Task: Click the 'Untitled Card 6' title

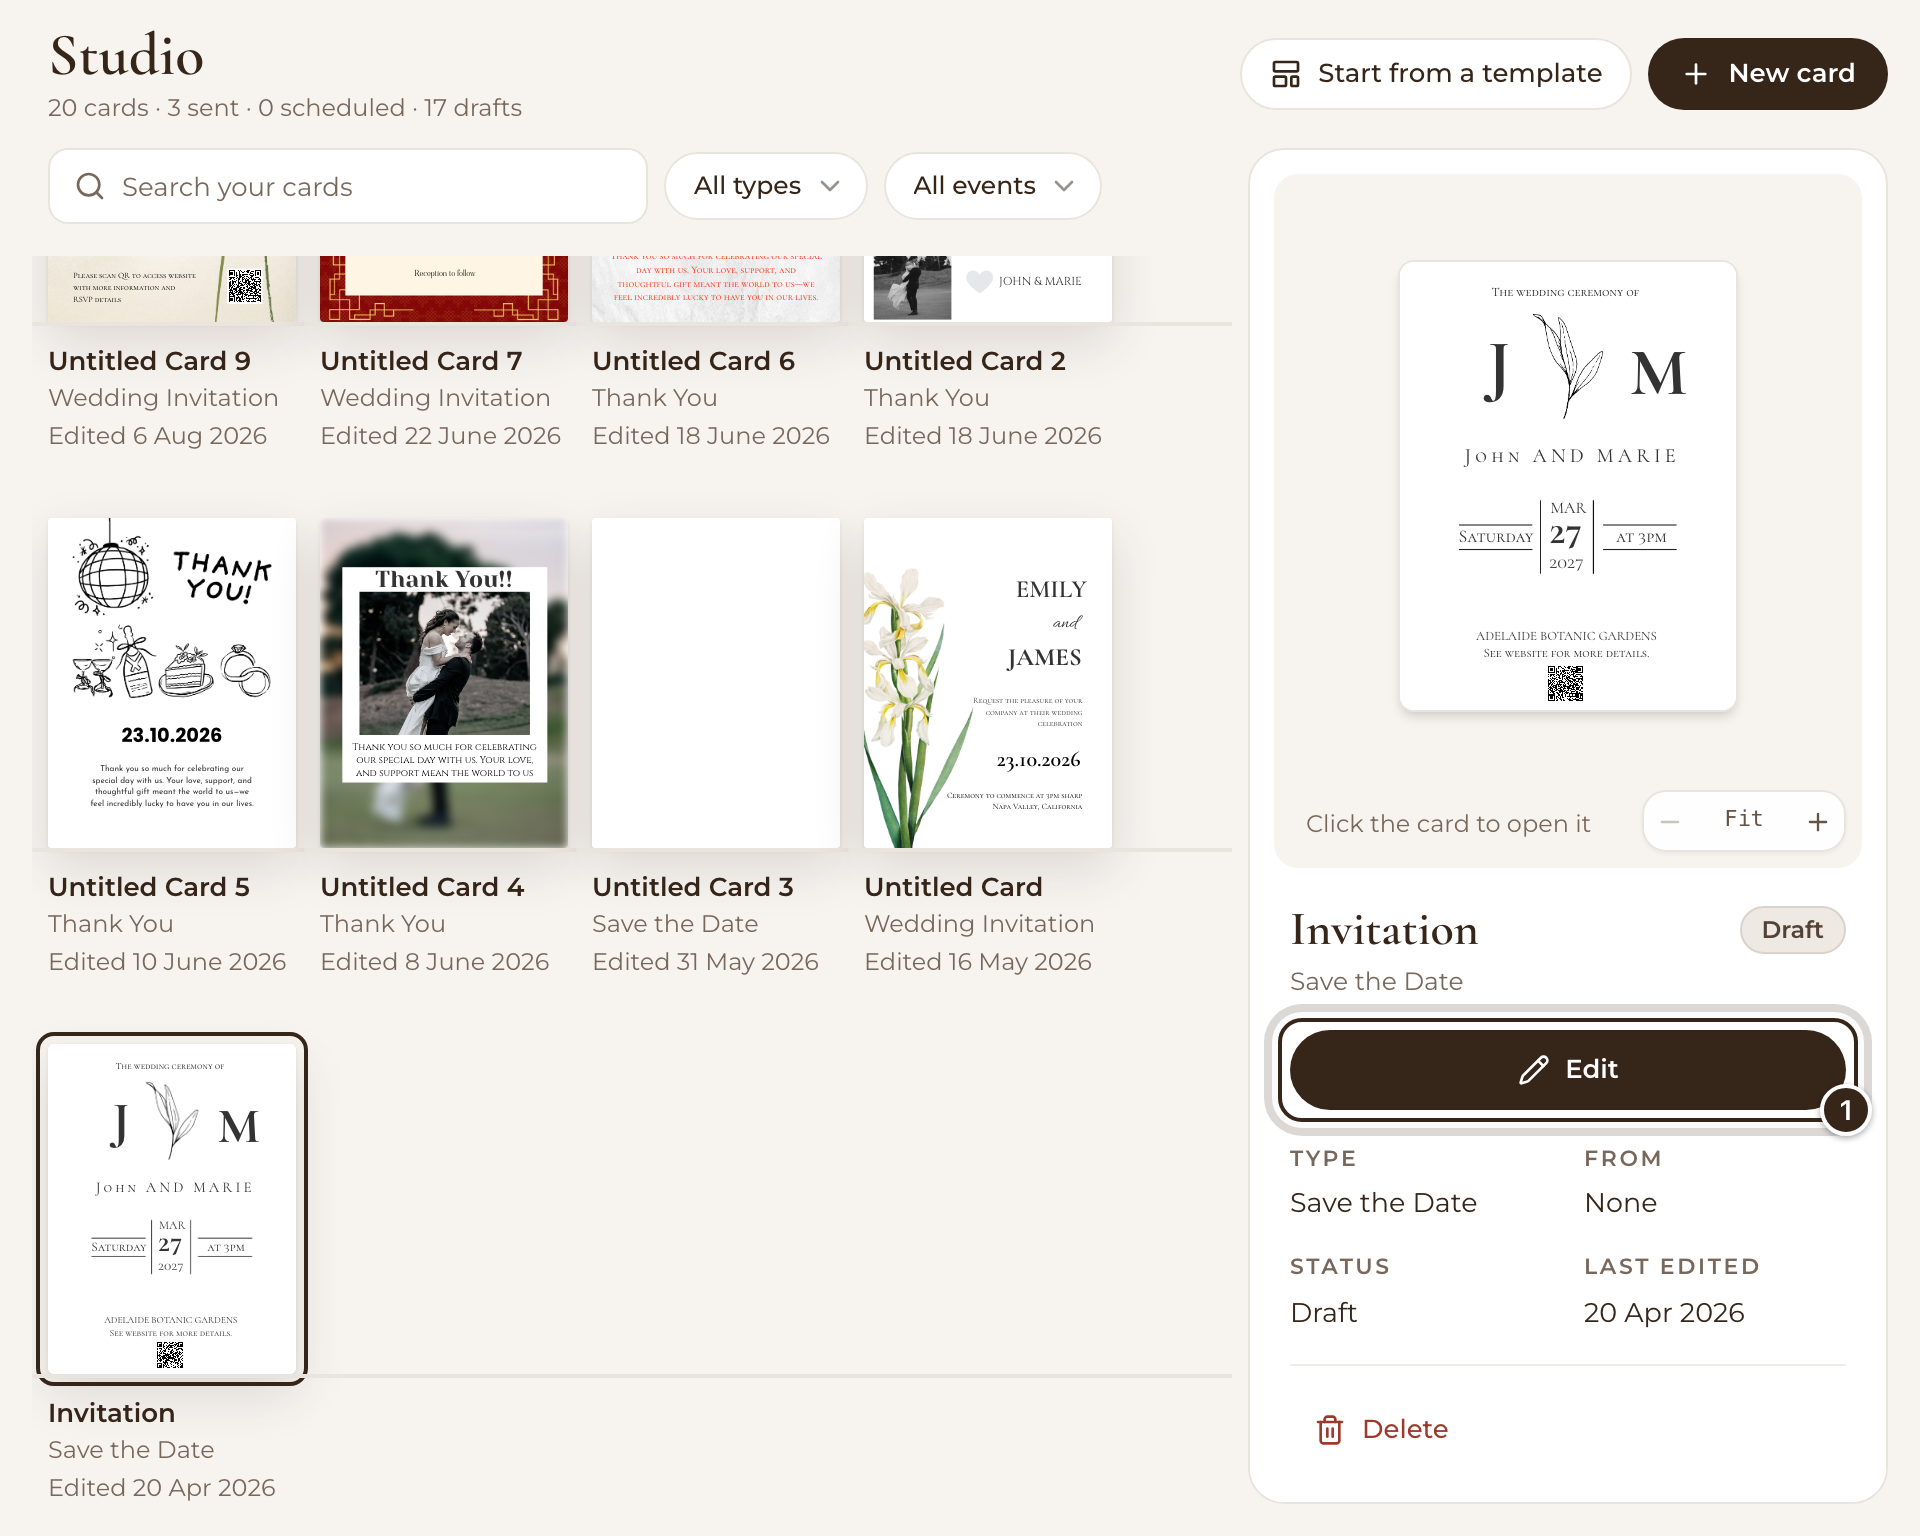Action: click(694, 361)
